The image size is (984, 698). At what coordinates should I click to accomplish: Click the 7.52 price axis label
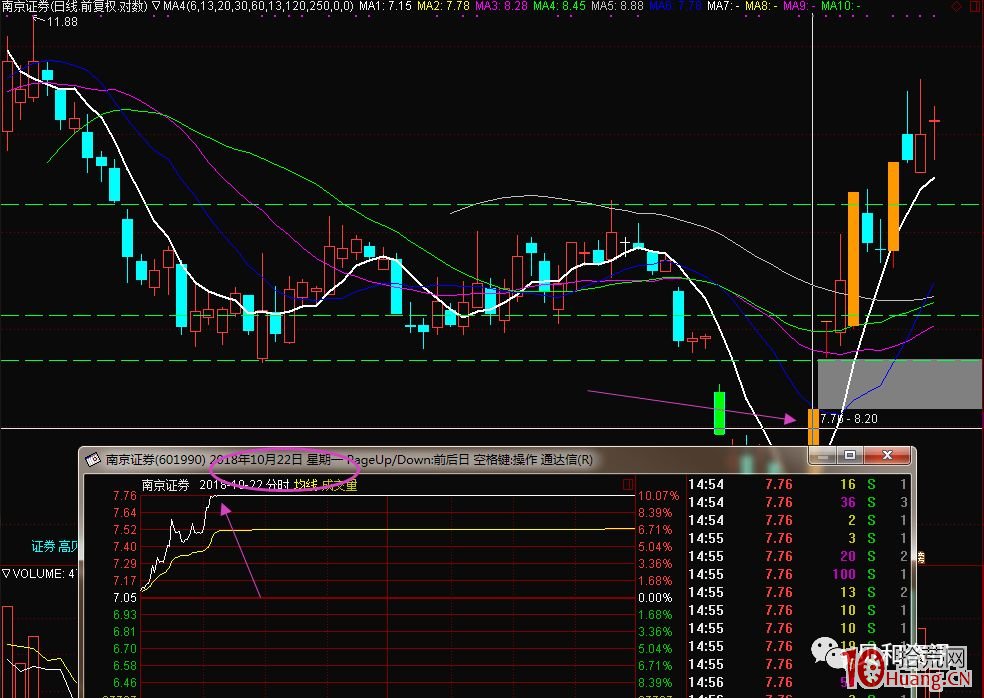pos(124,530)
